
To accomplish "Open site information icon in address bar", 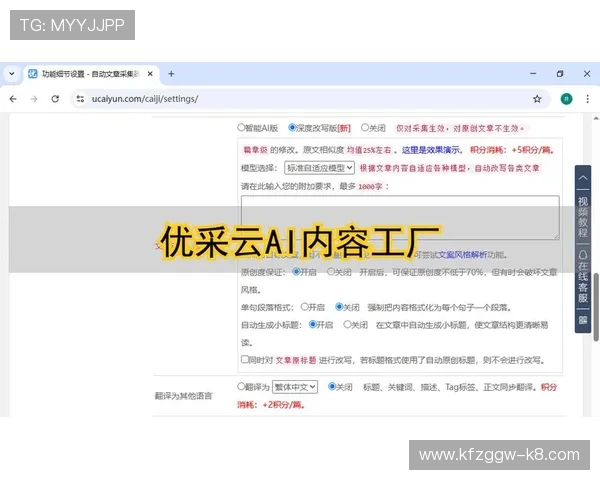I will coord(80,99).
